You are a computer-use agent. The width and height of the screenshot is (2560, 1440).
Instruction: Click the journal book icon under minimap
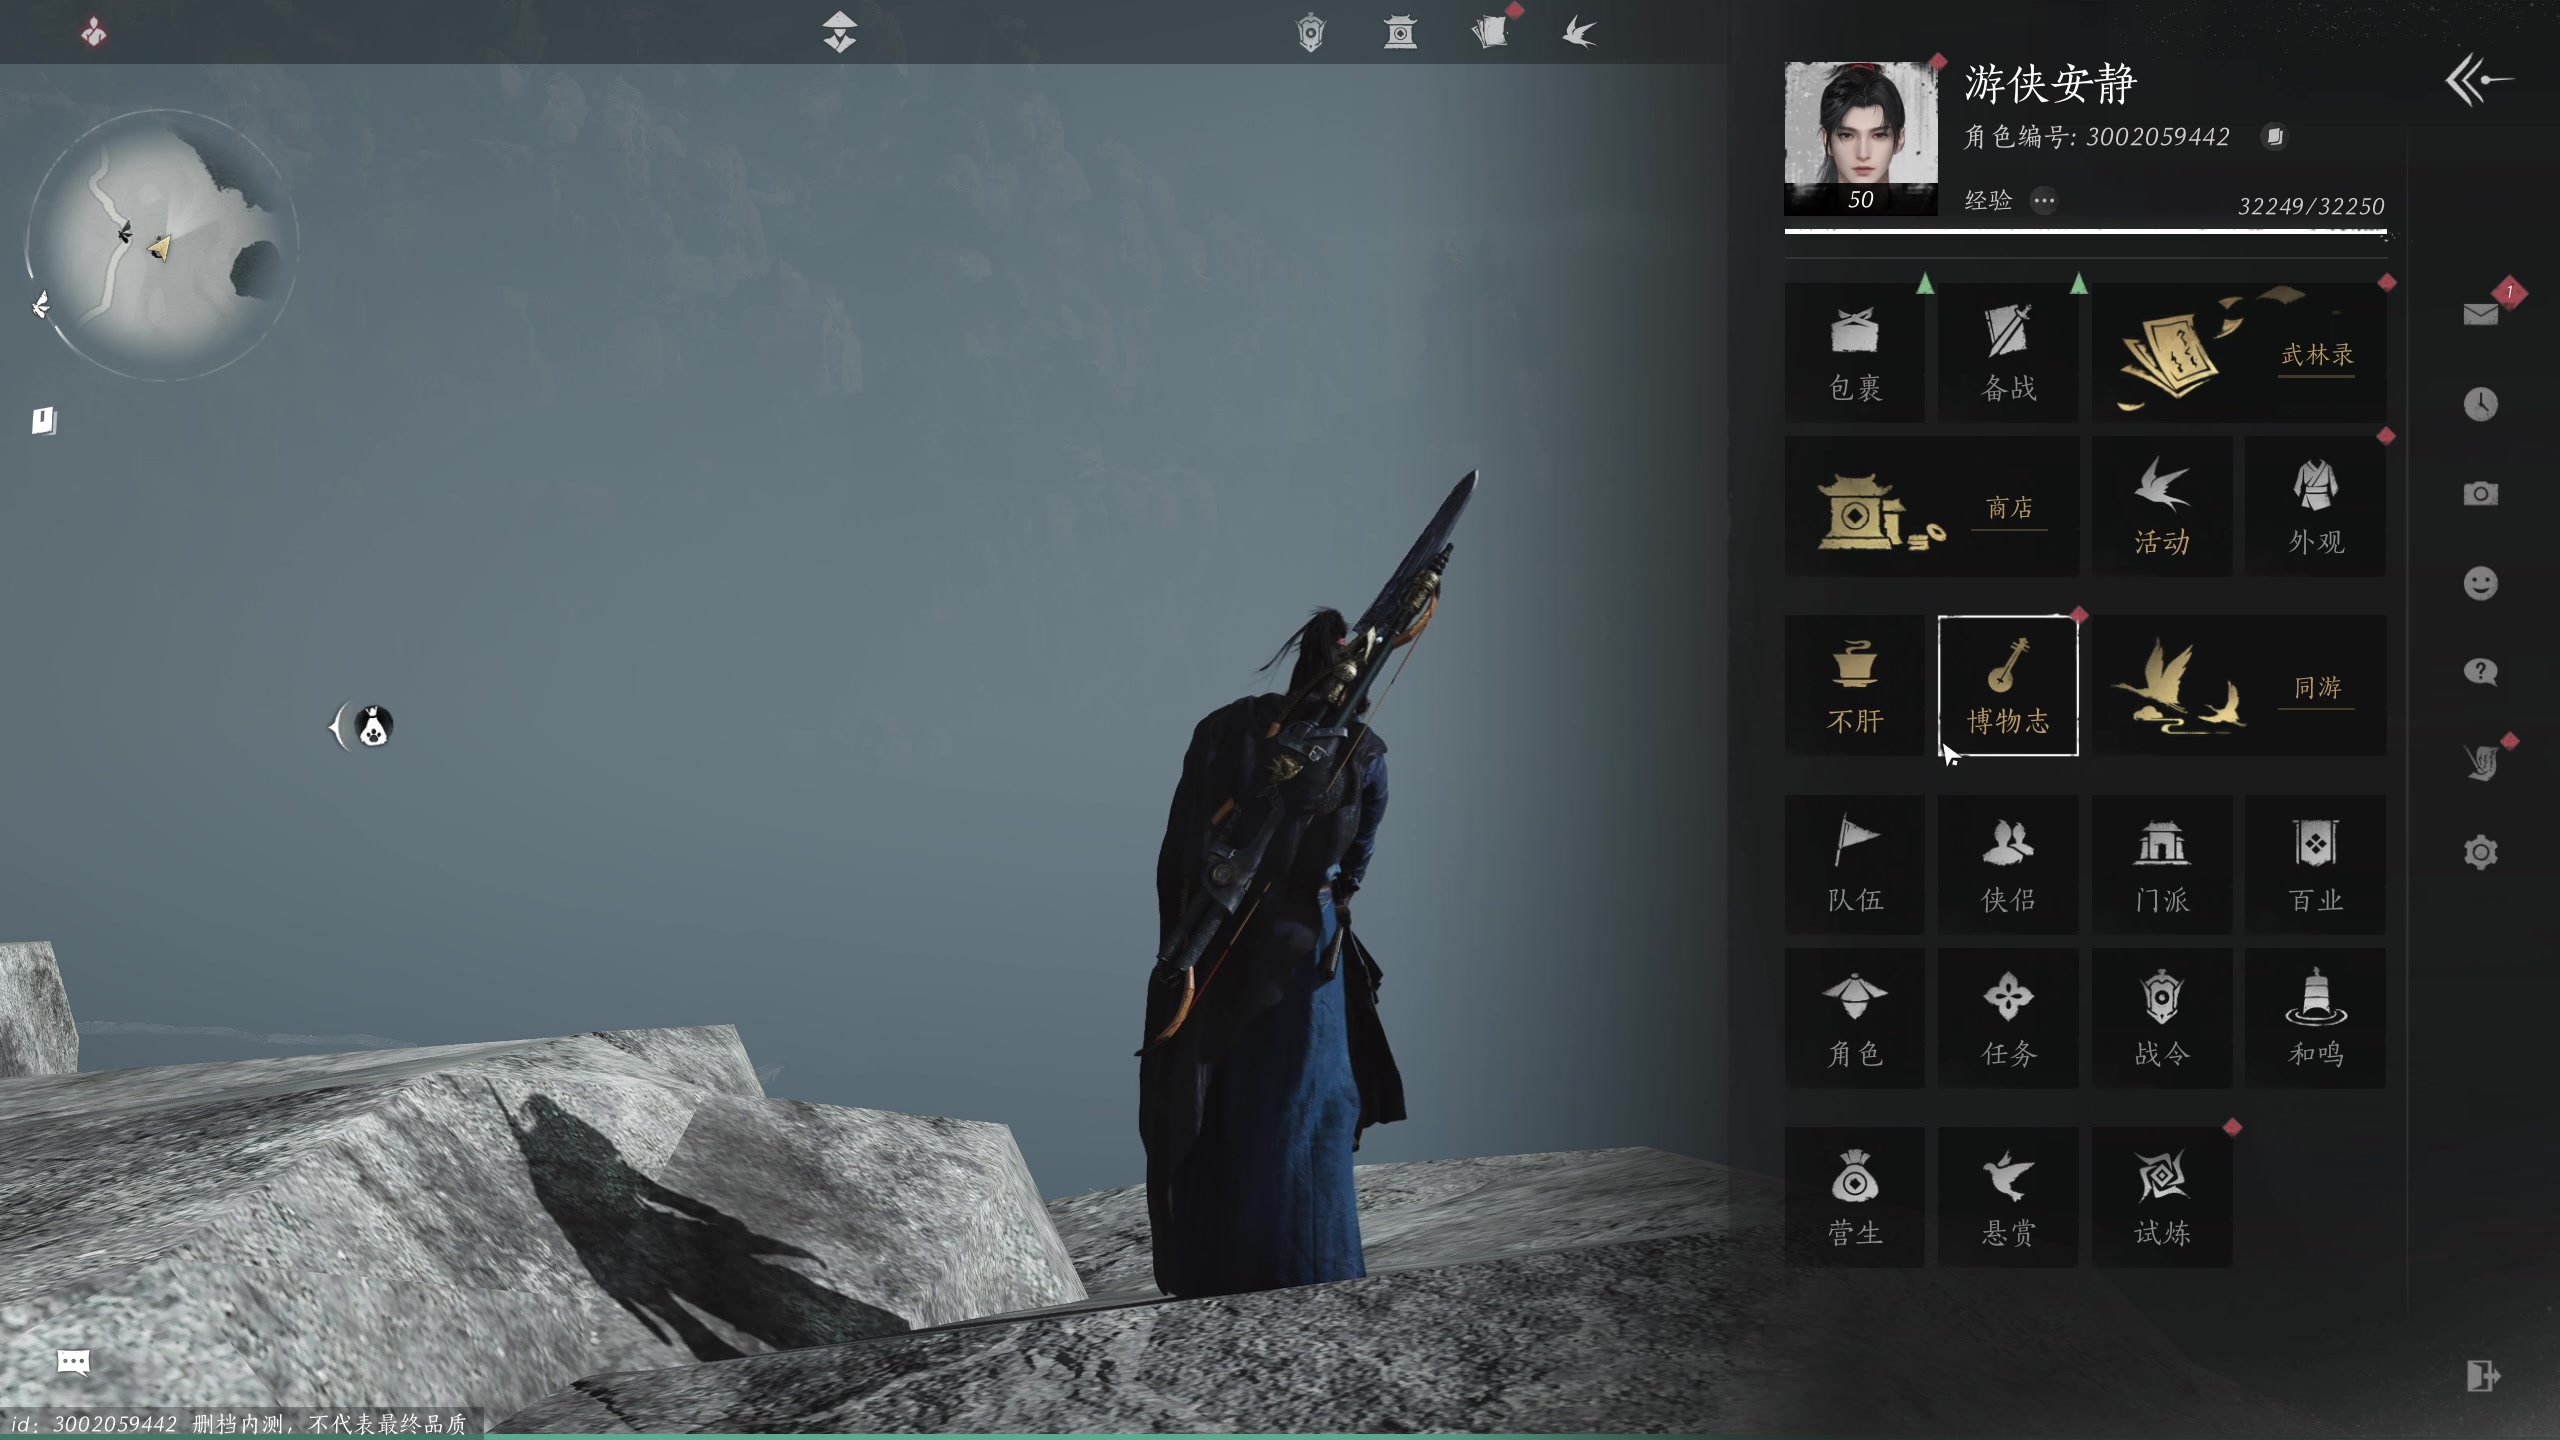[x=43, y=420]
